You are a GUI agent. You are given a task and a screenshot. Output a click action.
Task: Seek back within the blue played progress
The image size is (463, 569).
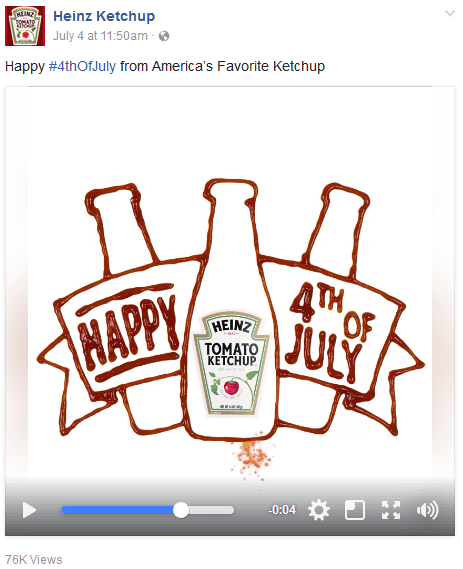coord(118,510)
